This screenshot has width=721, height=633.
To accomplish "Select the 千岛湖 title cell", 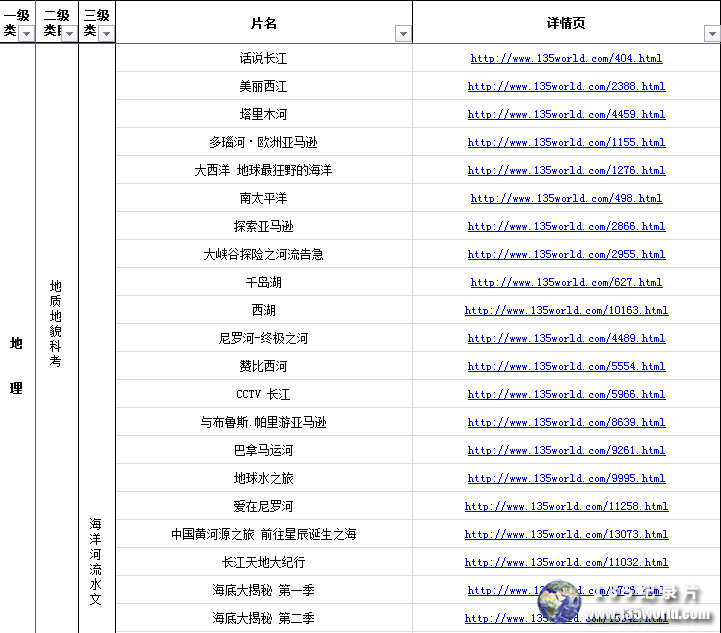I will click(264, 283).
